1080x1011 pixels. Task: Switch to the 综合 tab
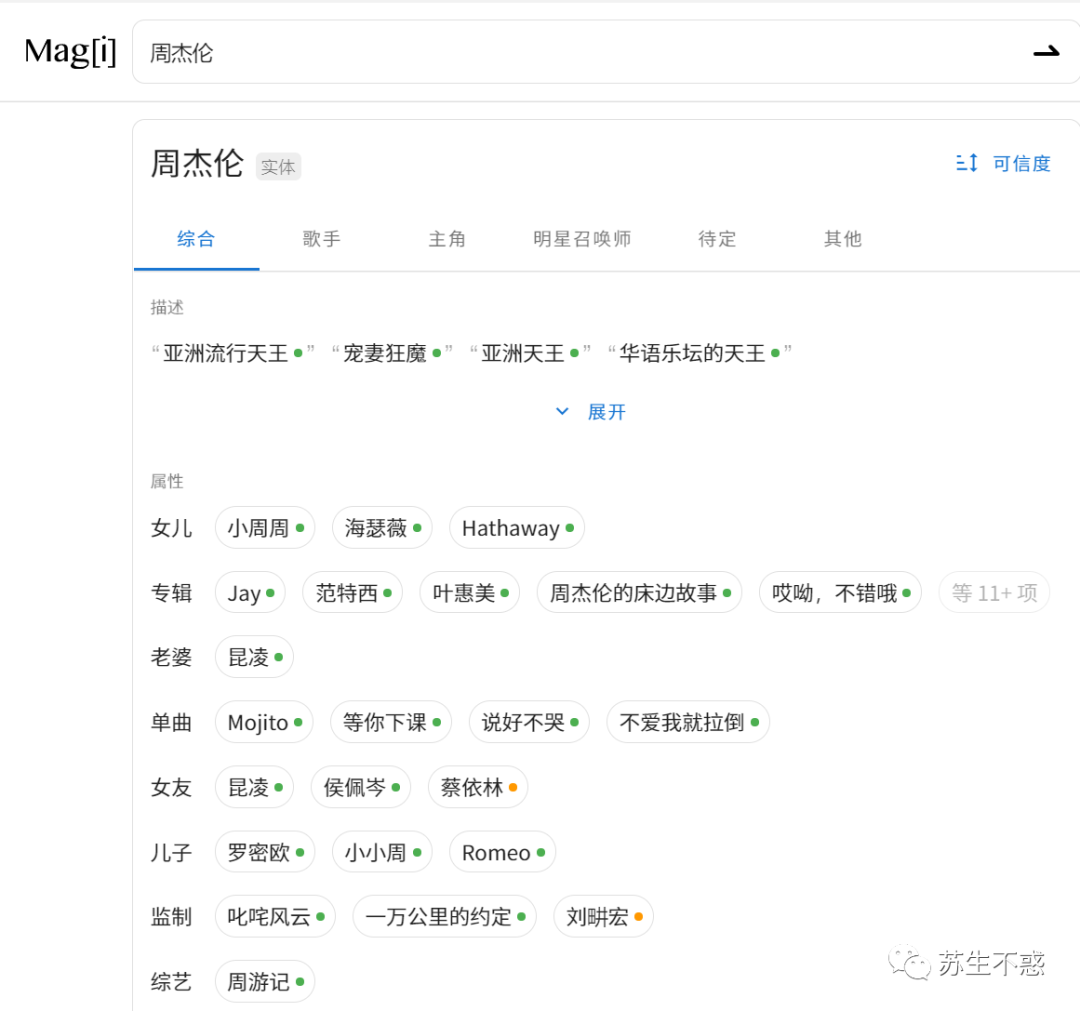click(x=196, y=239)
